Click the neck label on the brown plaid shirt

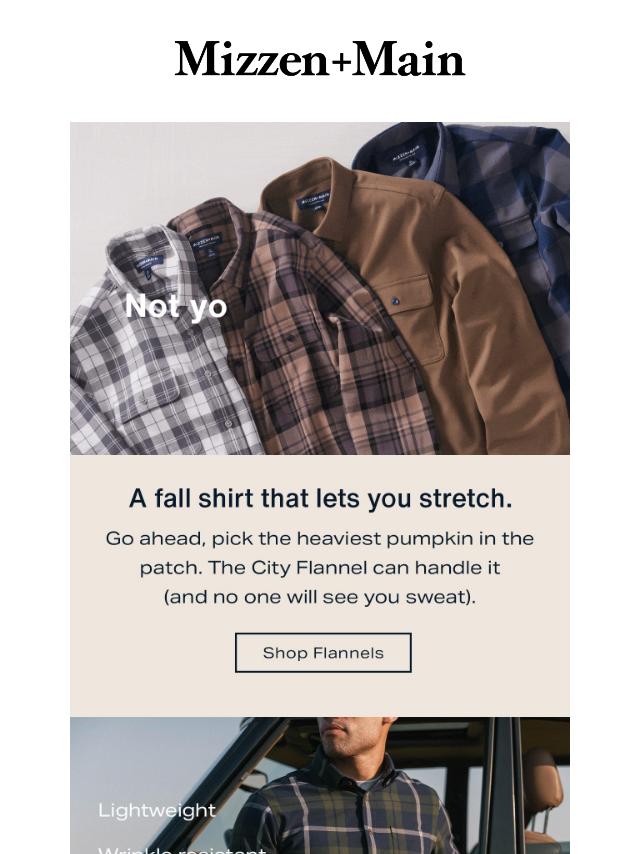pyautogui.click(x=205, y=243)
